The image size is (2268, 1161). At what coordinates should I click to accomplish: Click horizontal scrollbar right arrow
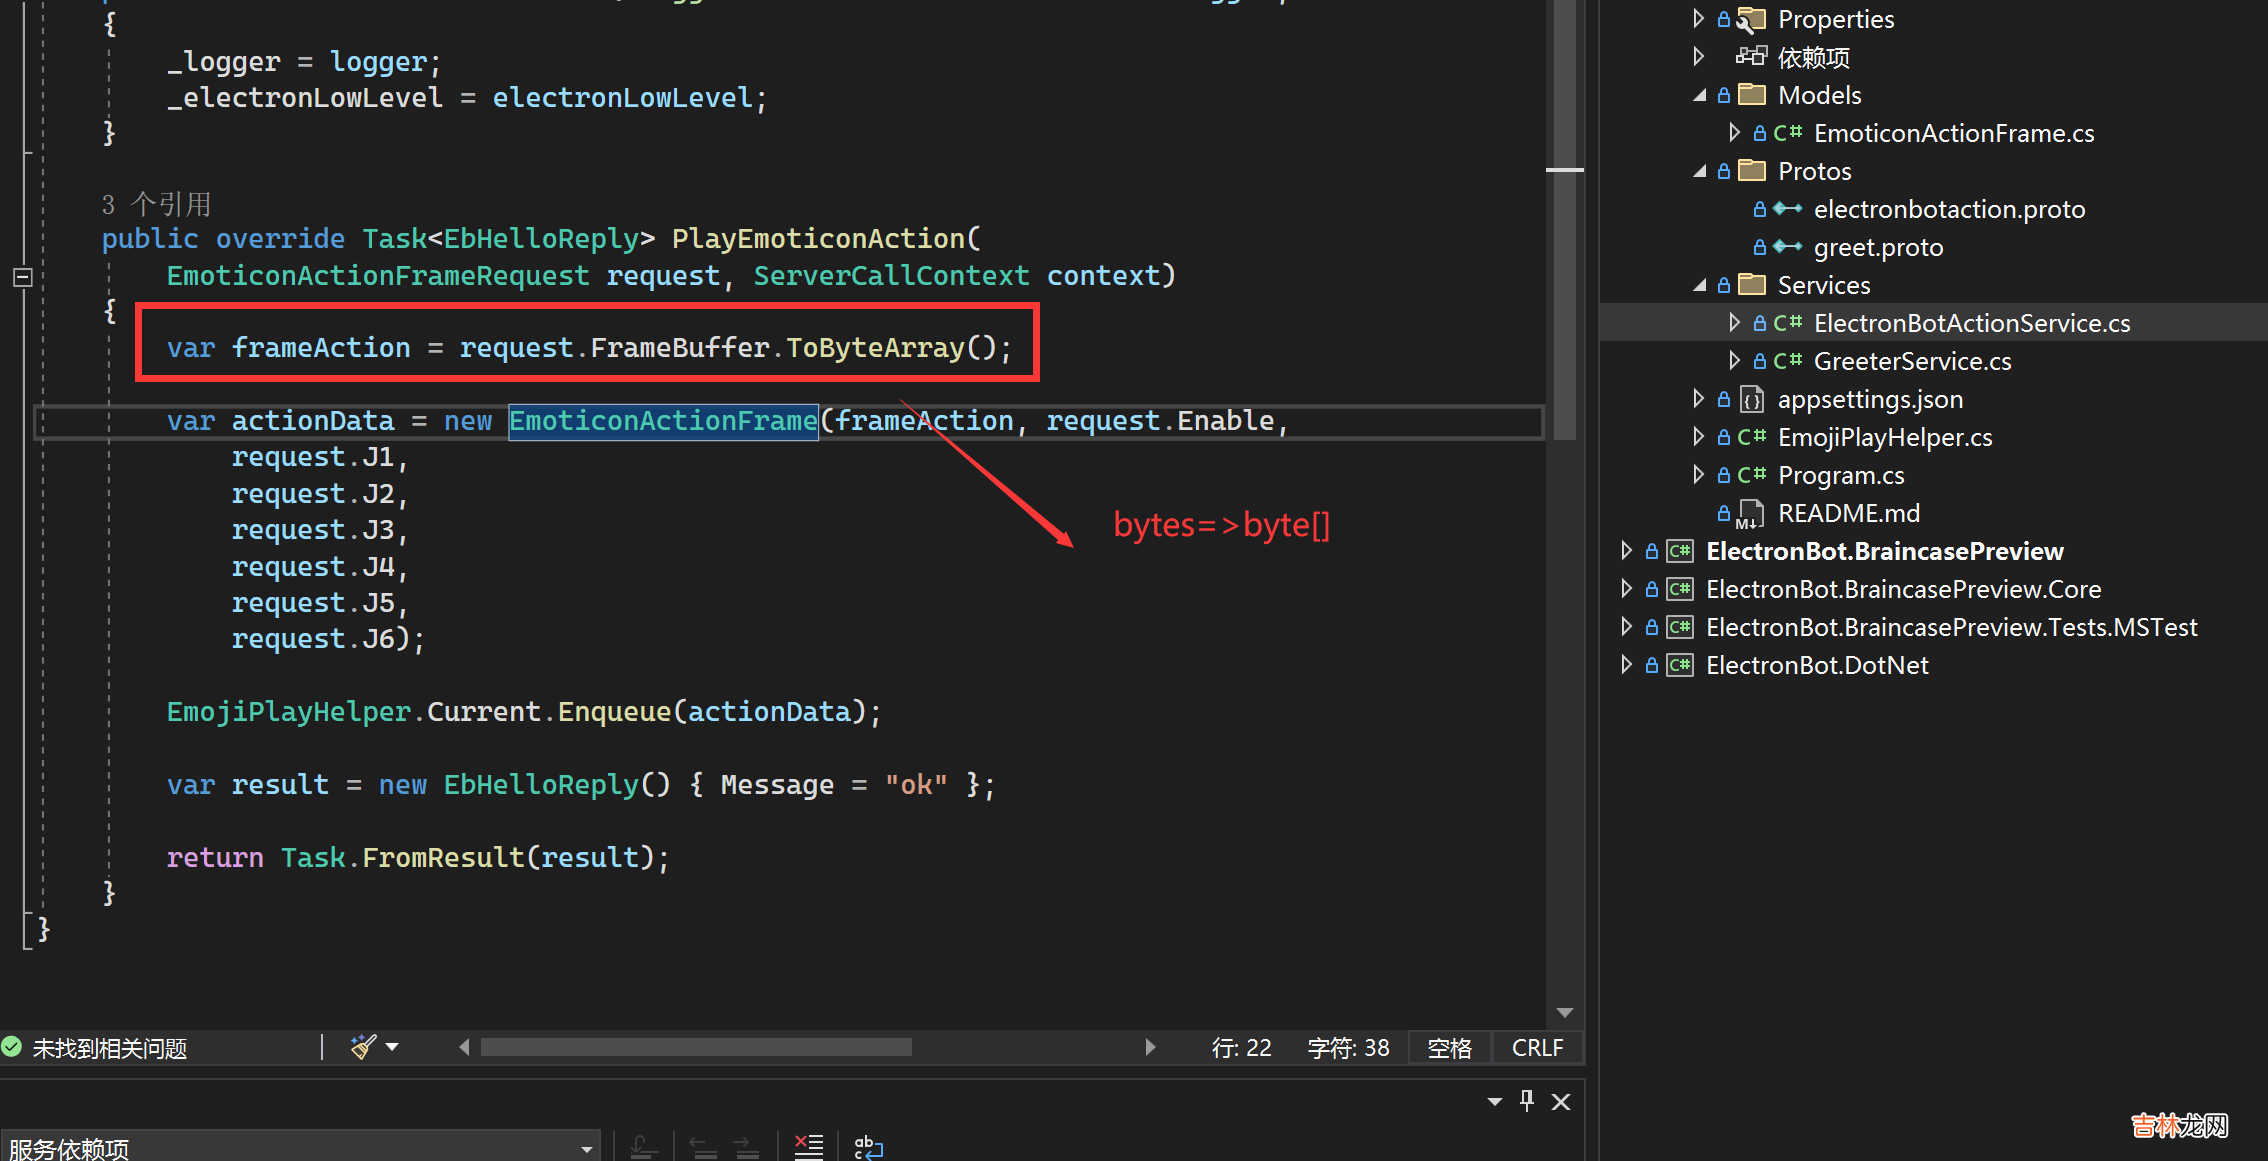click(x=1150, y=1047)
